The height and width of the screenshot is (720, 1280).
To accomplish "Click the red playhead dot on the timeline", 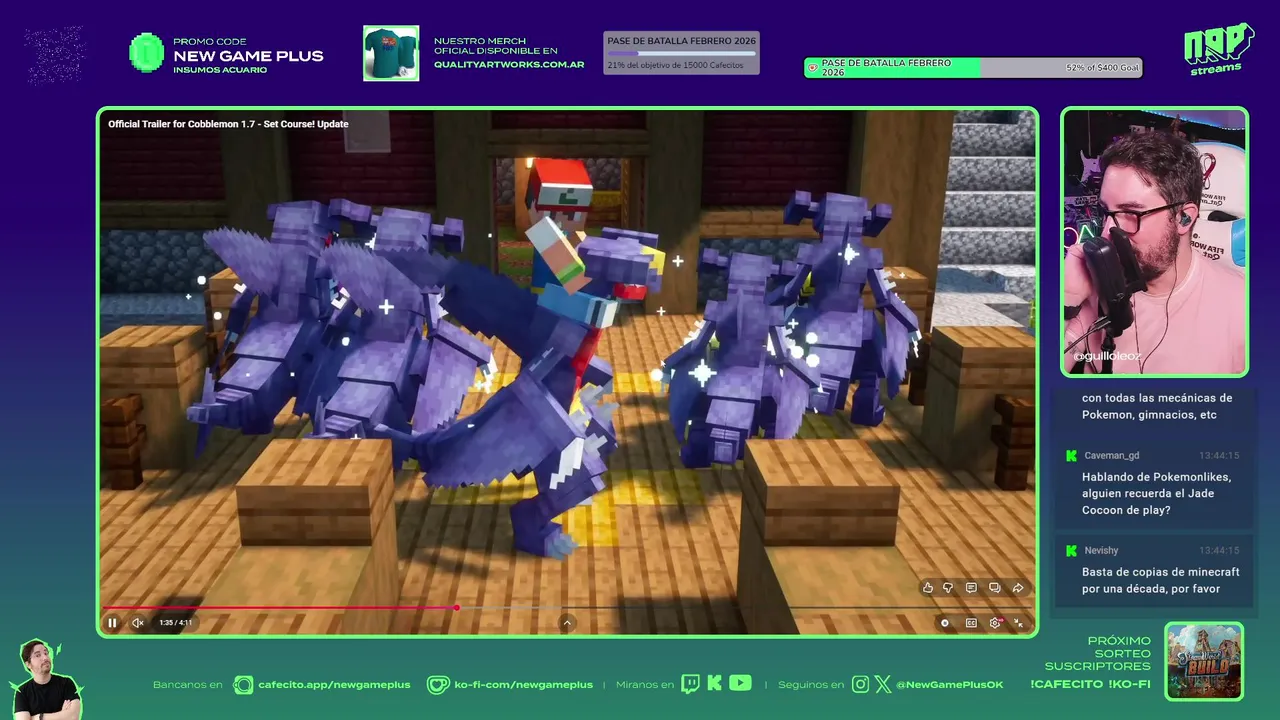I will pos(457,607).
